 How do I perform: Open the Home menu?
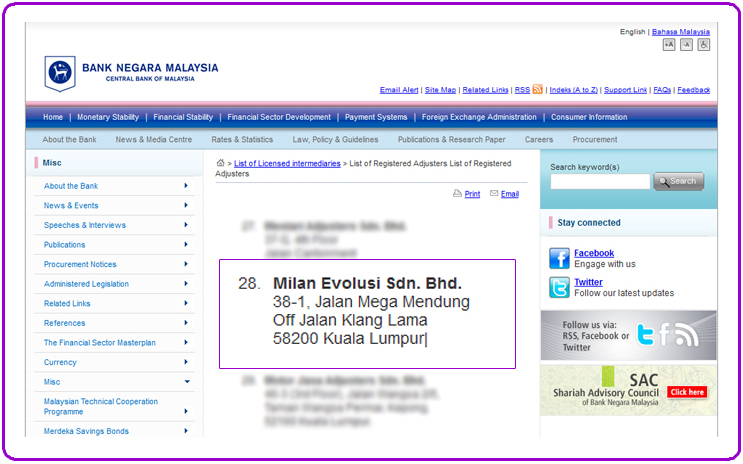[53, 117]
